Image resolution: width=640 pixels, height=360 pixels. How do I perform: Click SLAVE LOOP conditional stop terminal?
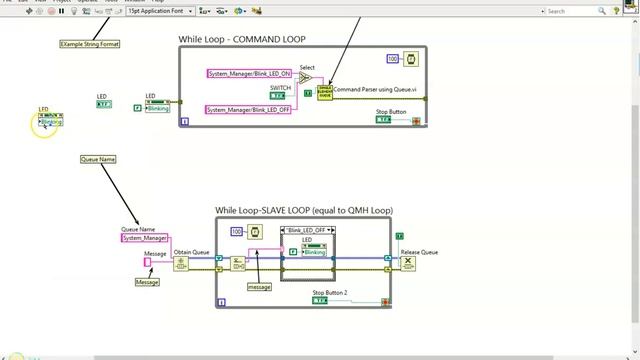[384, 302]
